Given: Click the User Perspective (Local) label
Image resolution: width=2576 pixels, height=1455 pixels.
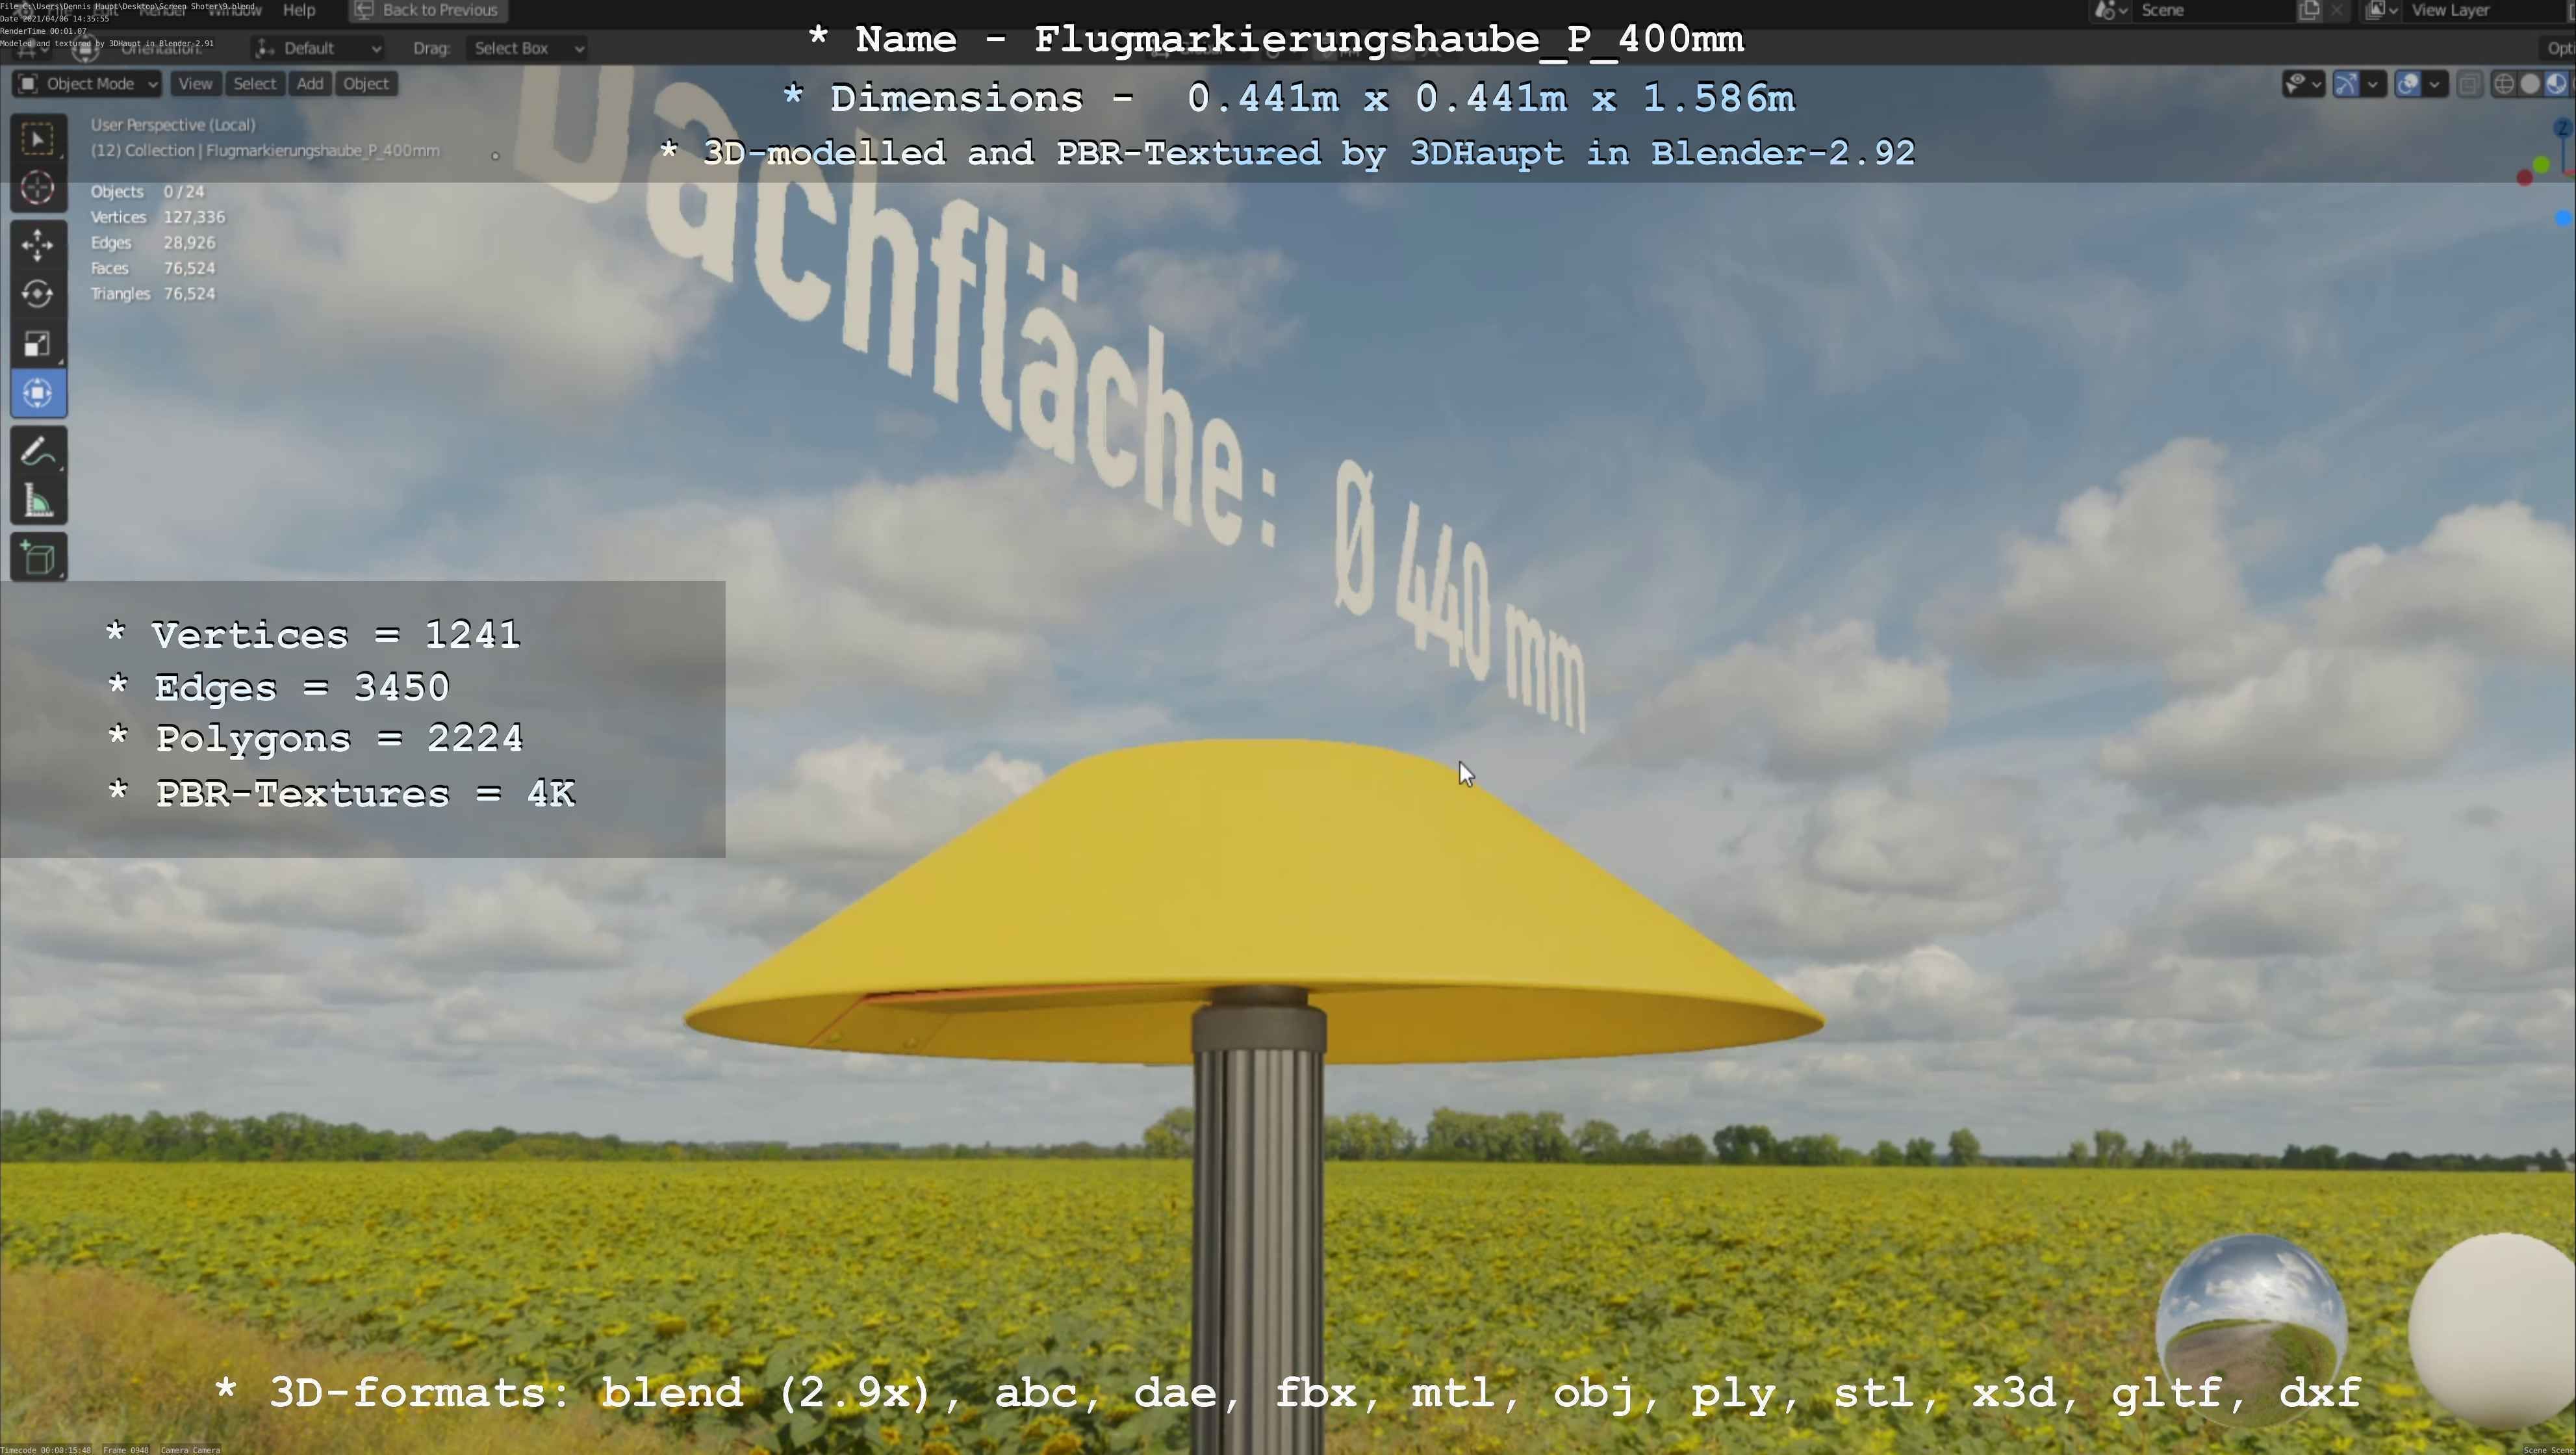Looking at the screenshot, I should coord(173,125).
